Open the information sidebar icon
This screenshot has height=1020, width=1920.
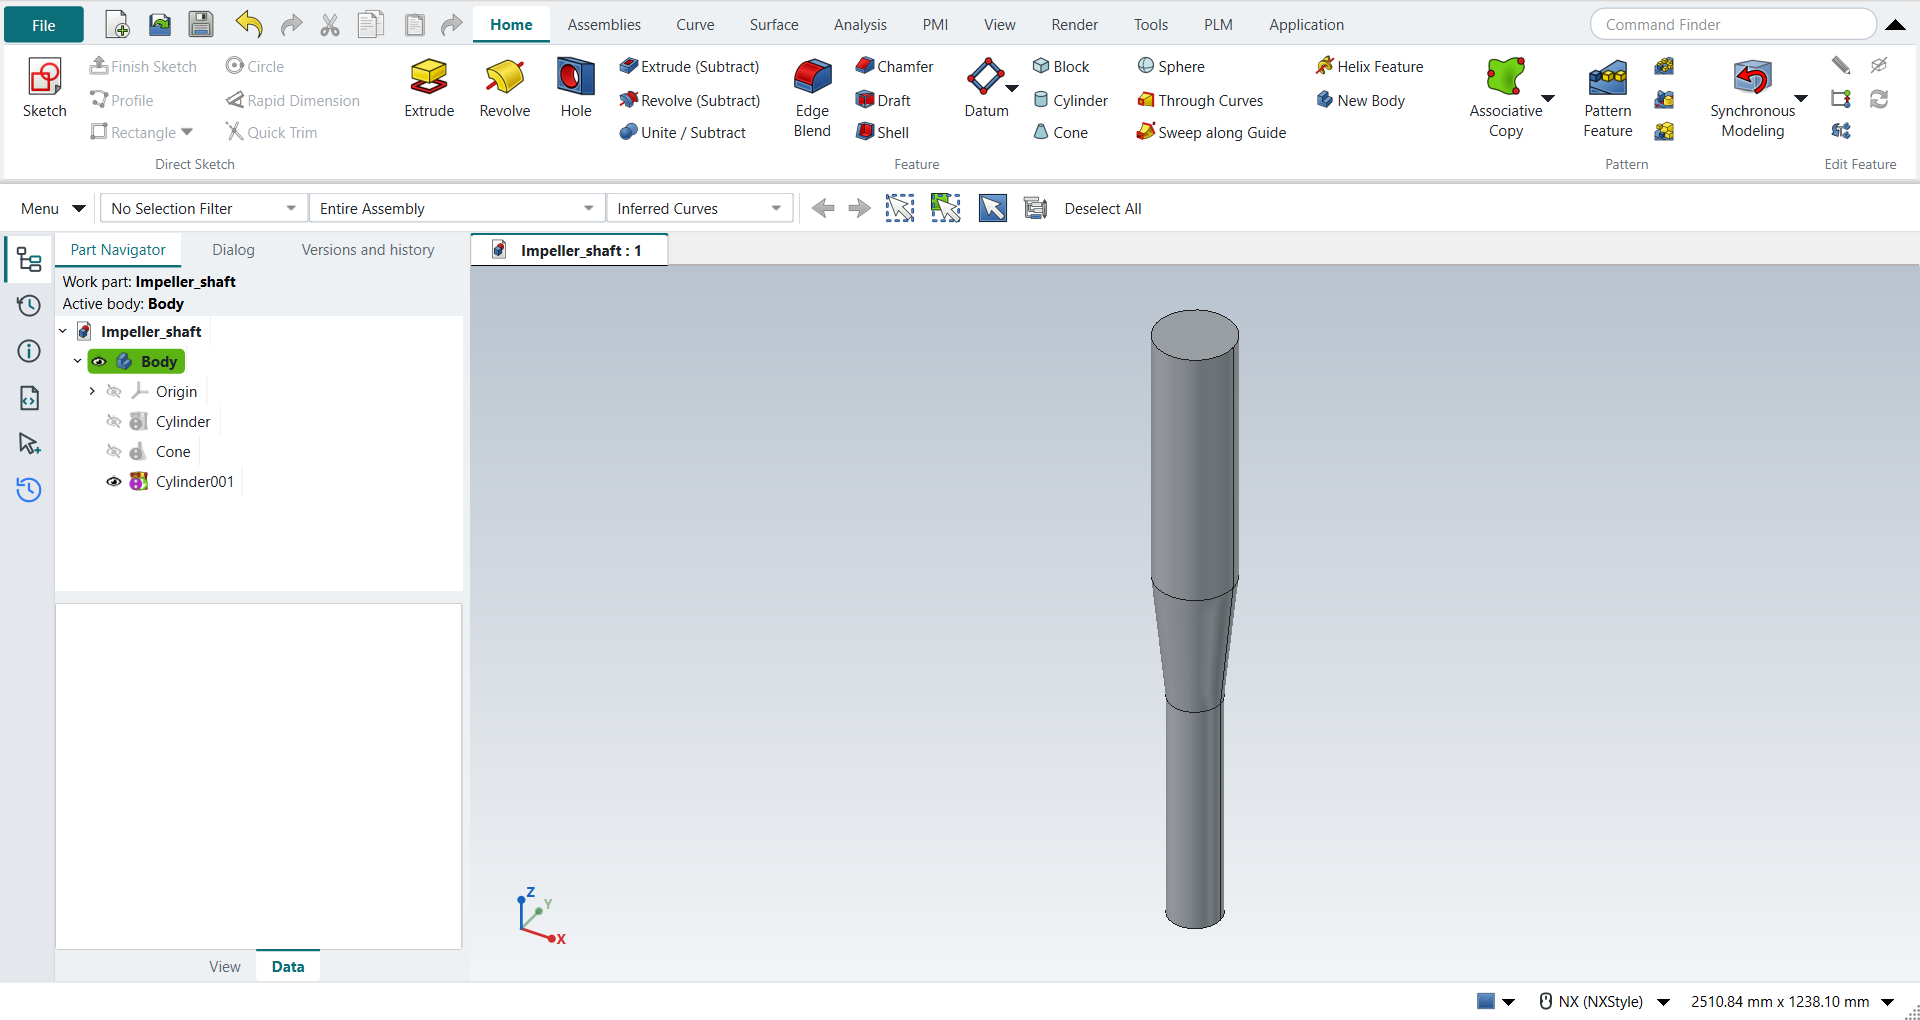29,351
